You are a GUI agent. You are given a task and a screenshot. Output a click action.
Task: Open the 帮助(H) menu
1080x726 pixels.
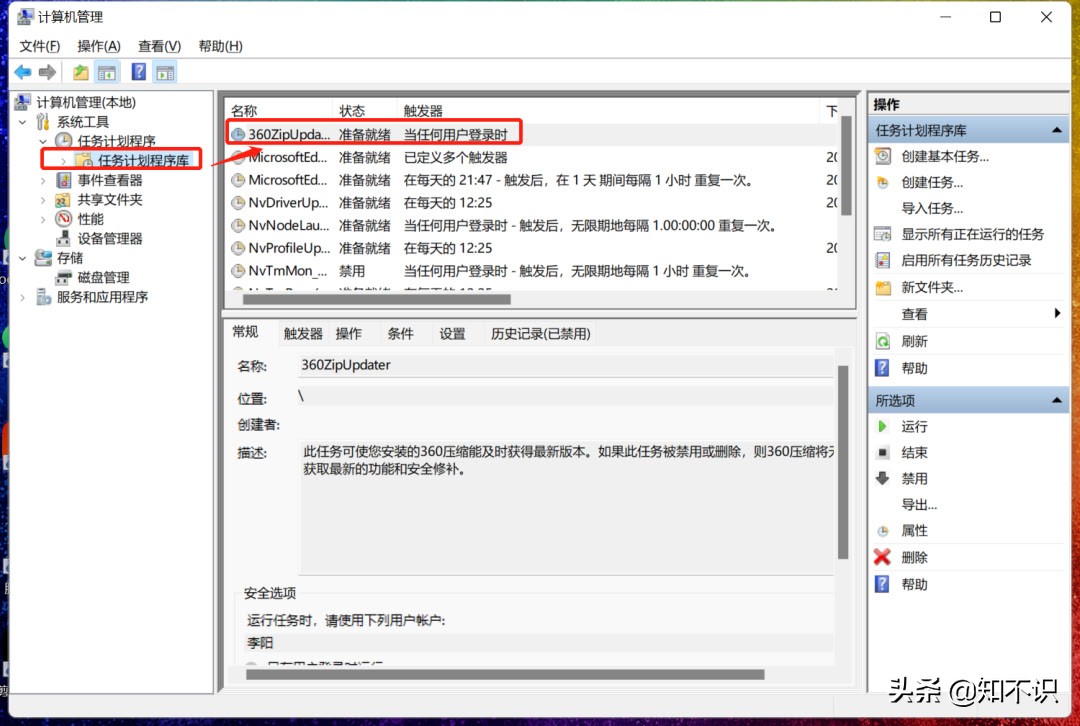point(220,46)
